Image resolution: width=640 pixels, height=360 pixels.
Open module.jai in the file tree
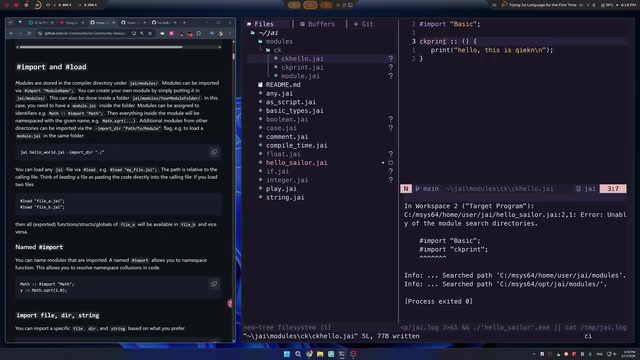coord(300,76)
